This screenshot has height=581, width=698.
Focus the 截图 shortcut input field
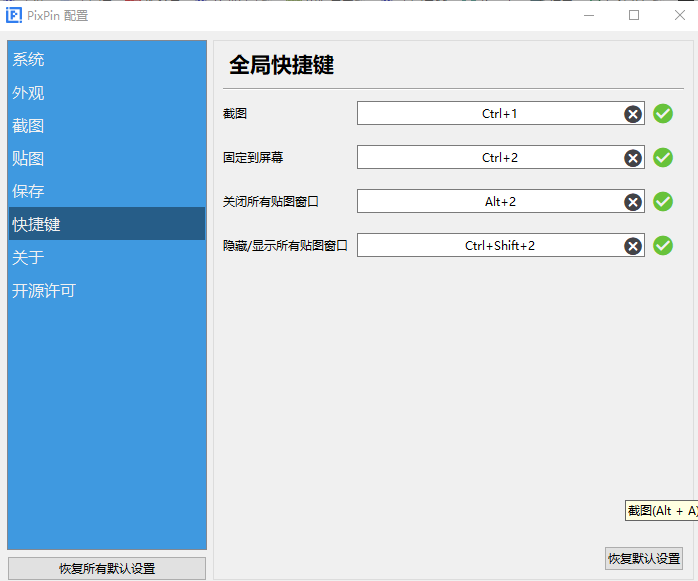point(501,113)
